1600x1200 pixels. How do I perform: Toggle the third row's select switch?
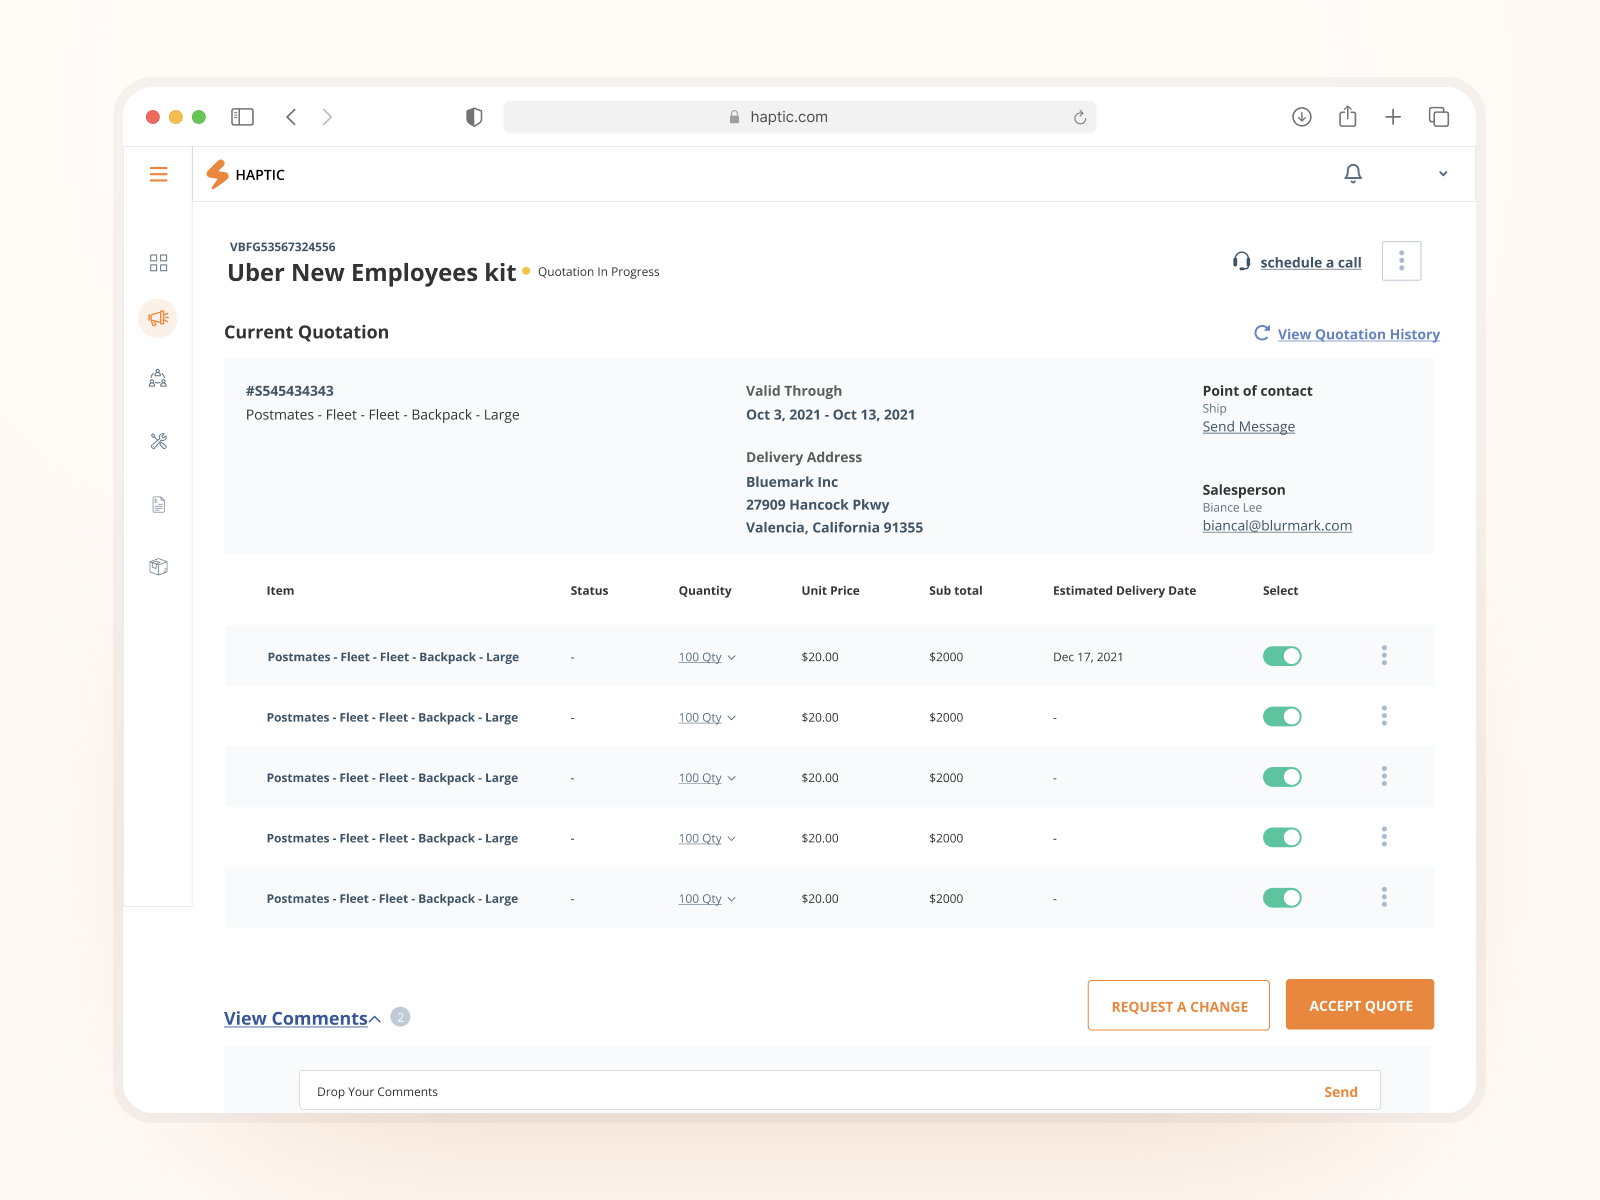click(x=1281, y=777)
